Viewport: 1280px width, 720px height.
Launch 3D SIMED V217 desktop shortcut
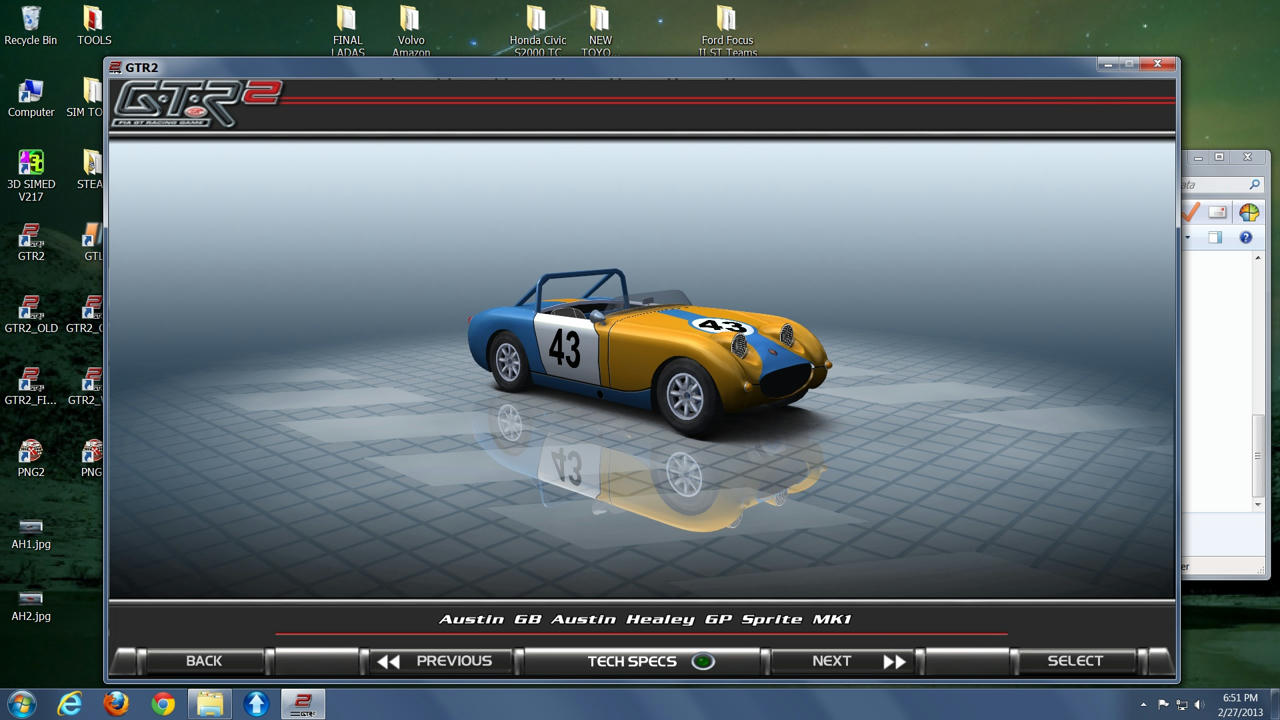point(31,176)
